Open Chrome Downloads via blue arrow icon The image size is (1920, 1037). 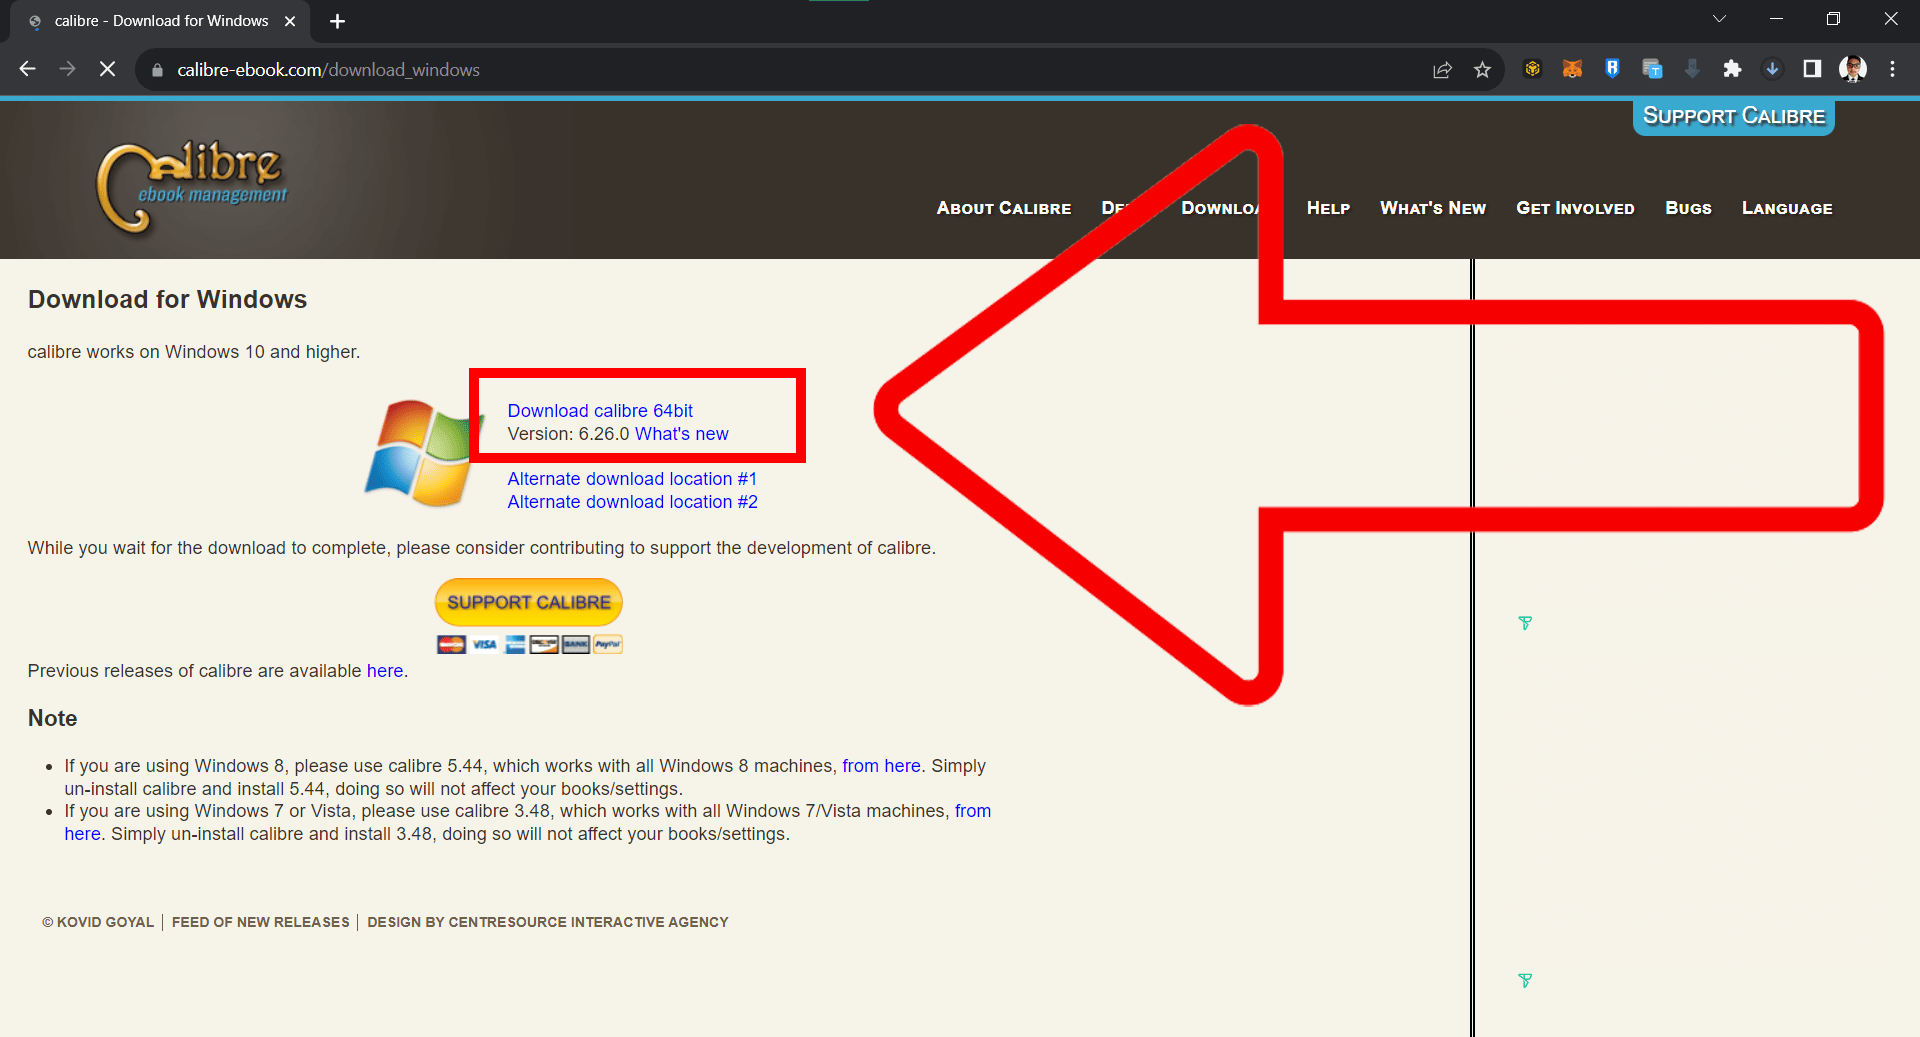coord(1773,69)
